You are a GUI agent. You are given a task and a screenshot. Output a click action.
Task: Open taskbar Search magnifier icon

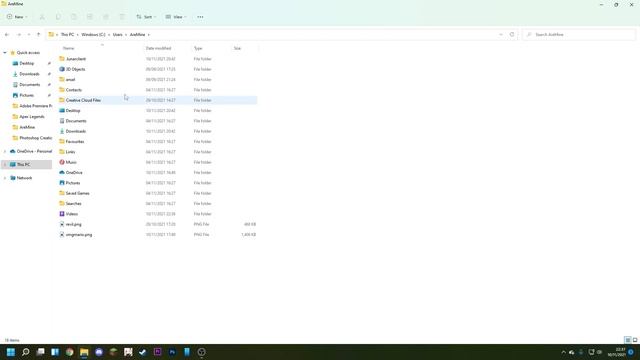(25, 352)
